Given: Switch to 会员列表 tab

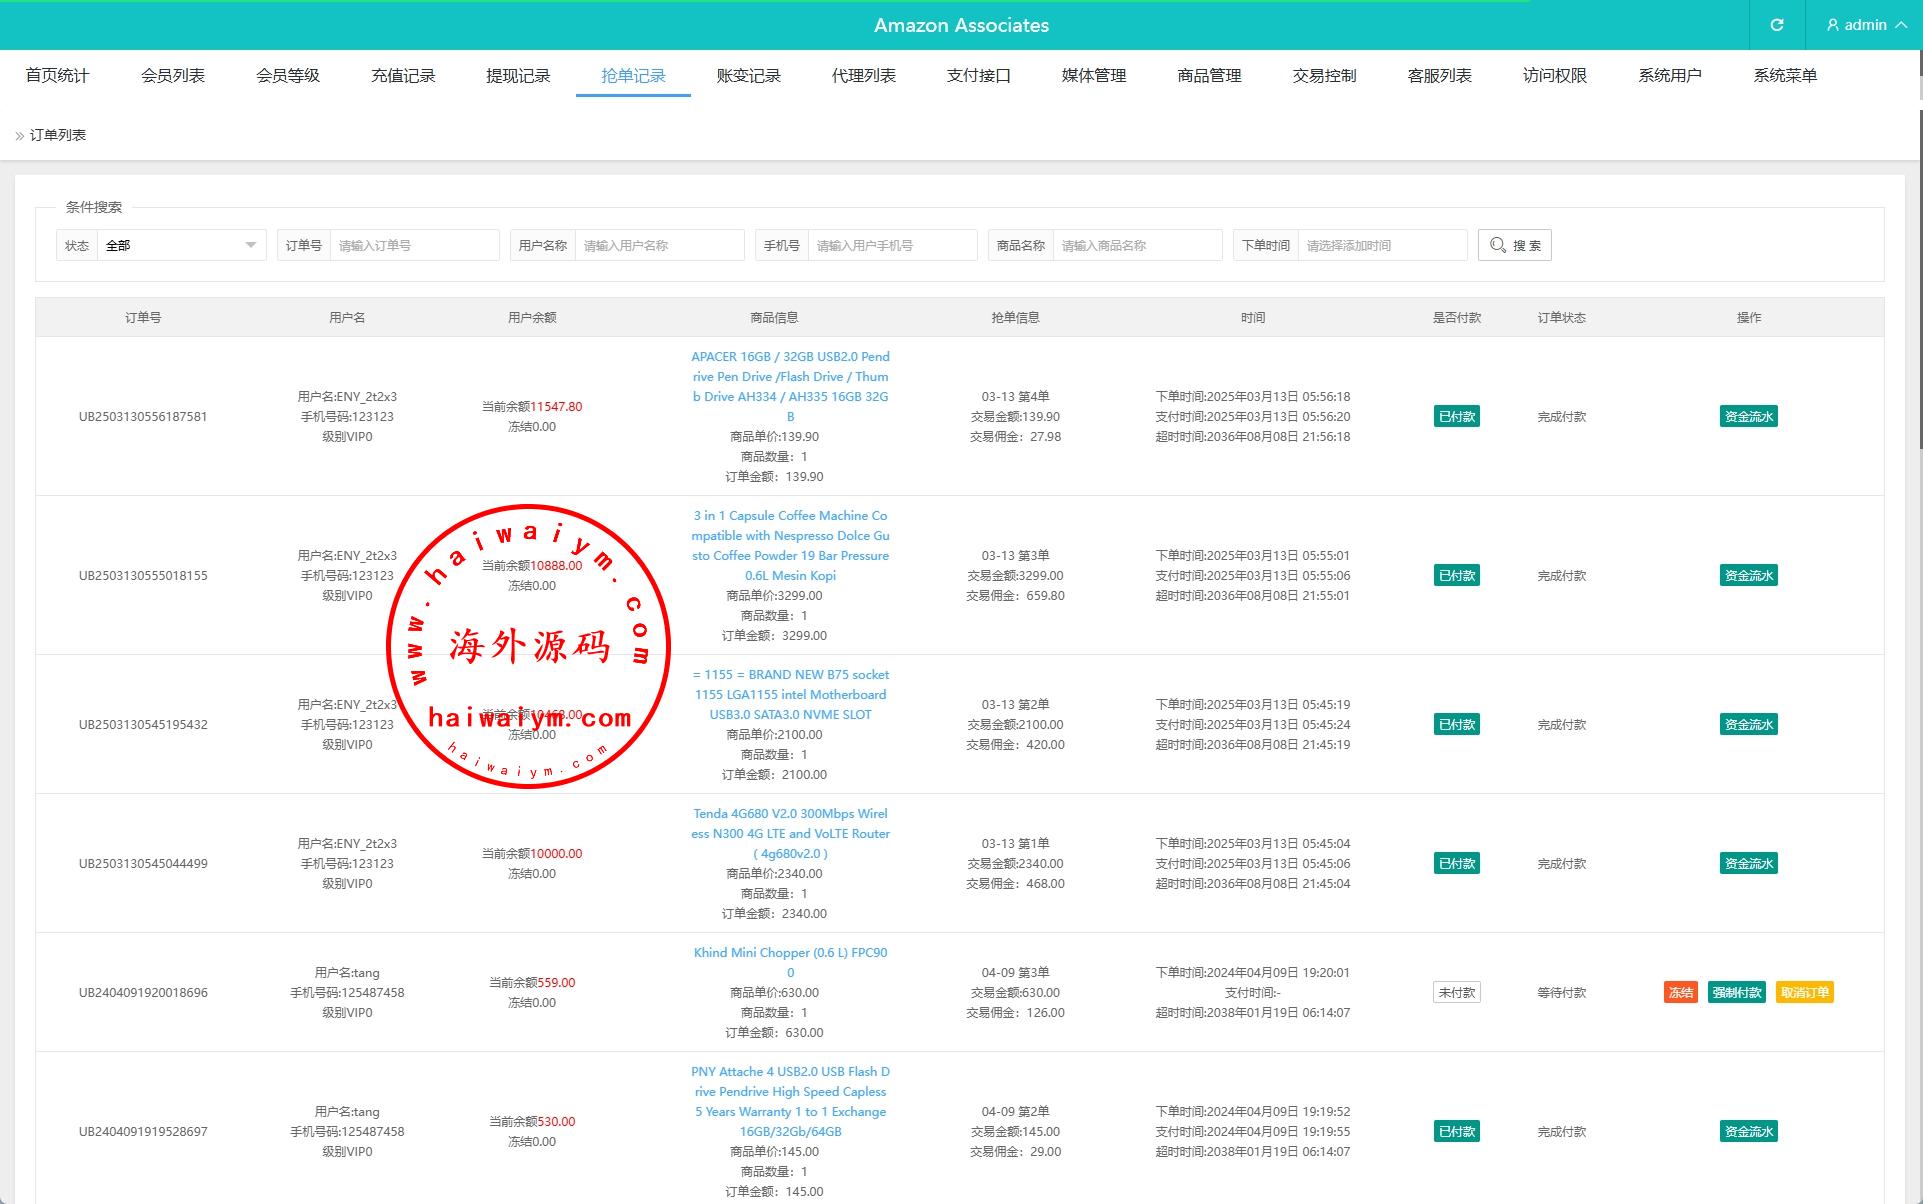Looking at the screenshot, I should click(x=173, y=76).
